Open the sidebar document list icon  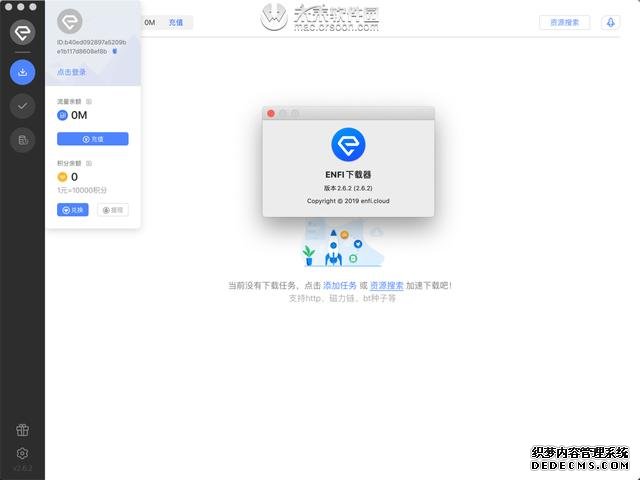[22, 140]
